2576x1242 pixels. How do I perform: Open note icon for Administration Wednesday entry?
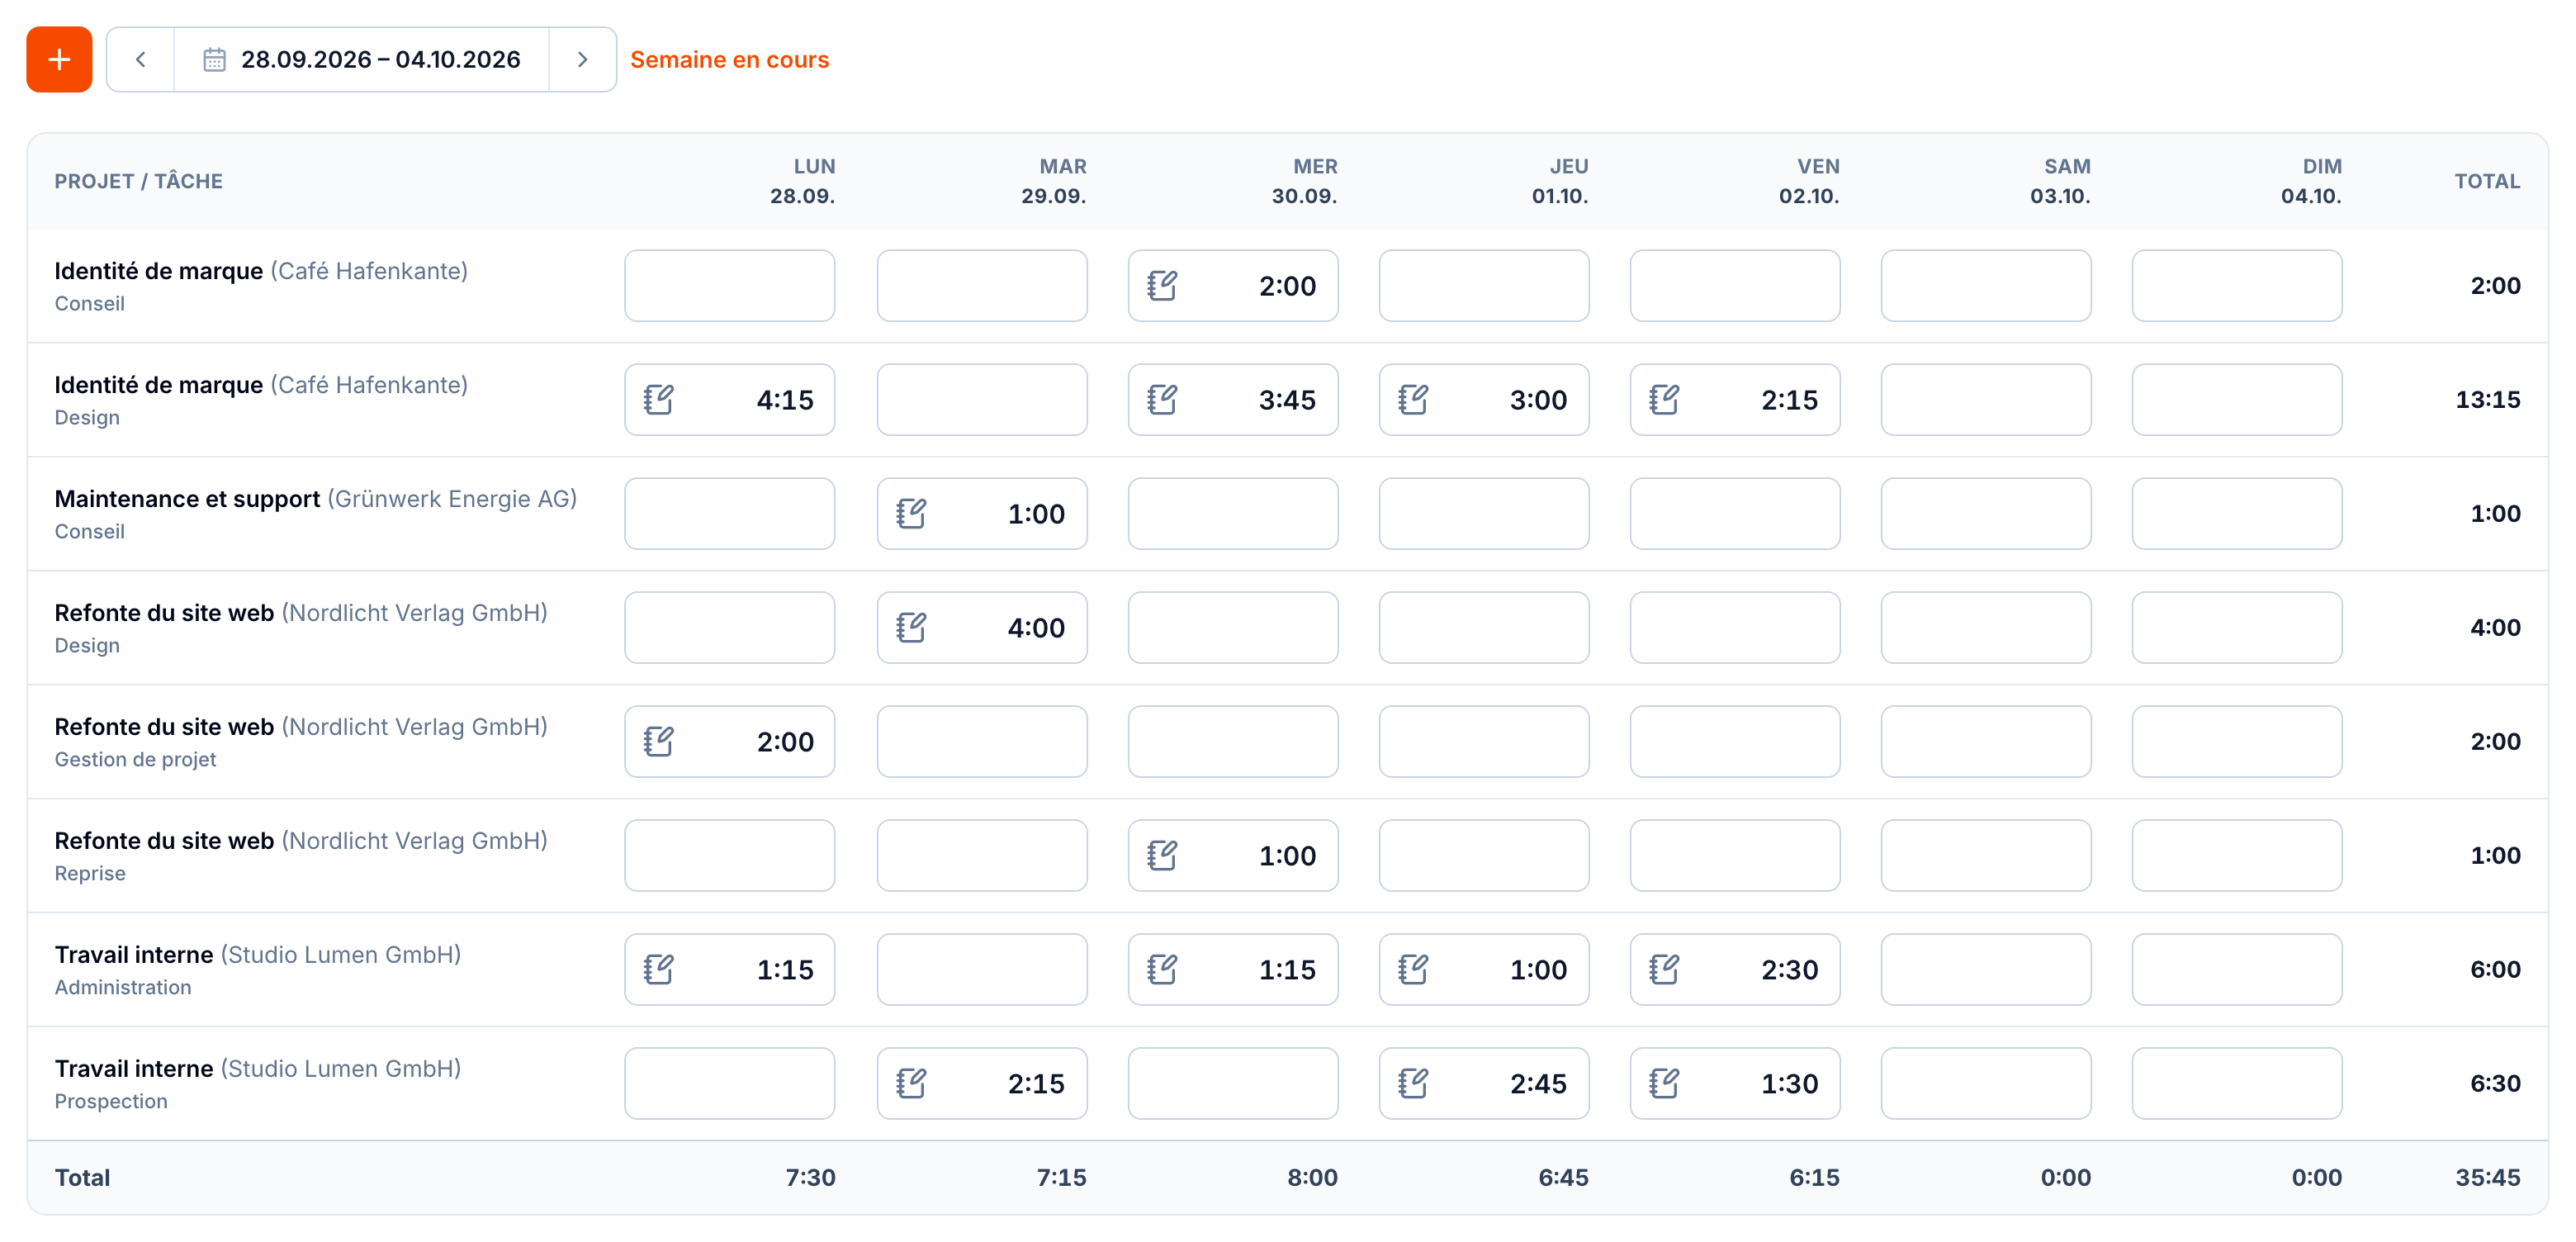click(1162, 970)
